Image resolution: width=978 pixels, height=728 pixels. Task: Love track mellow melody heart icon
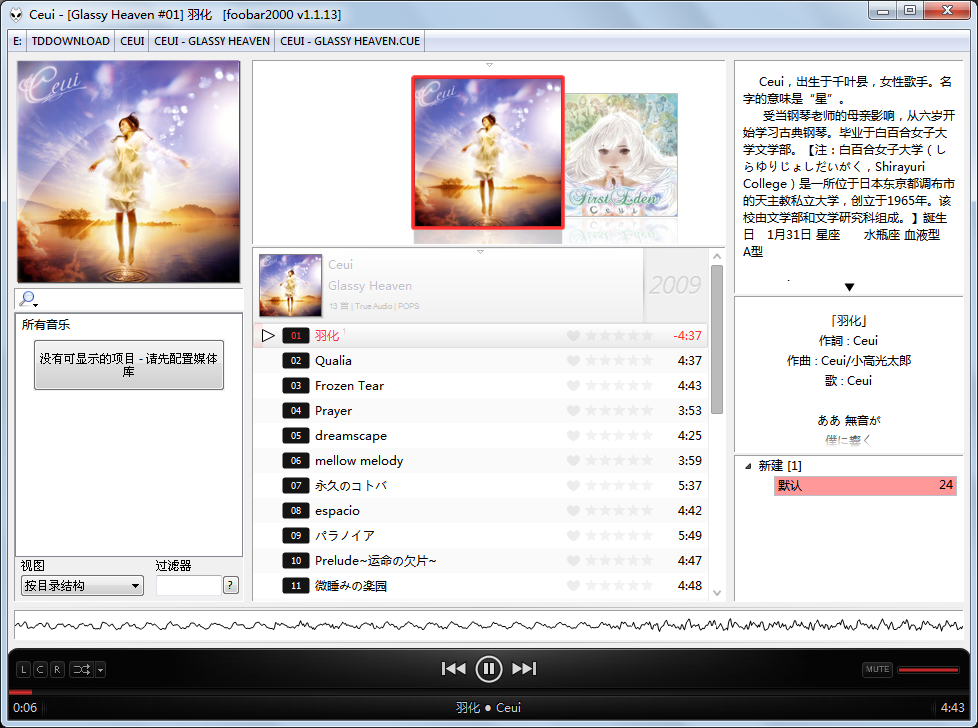pos(573,460)
